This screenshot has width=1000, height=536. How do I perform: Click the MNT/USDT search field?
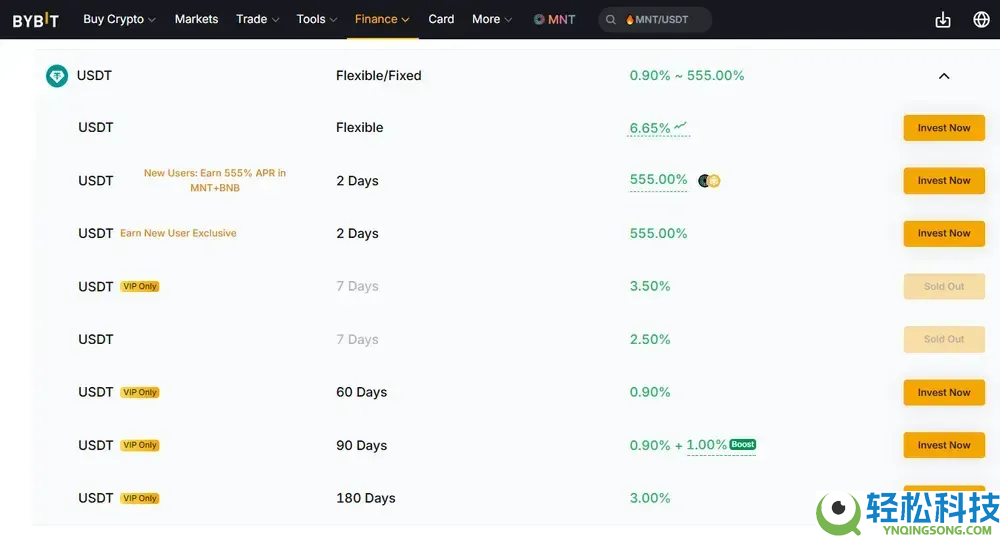(x=655, y=20)
